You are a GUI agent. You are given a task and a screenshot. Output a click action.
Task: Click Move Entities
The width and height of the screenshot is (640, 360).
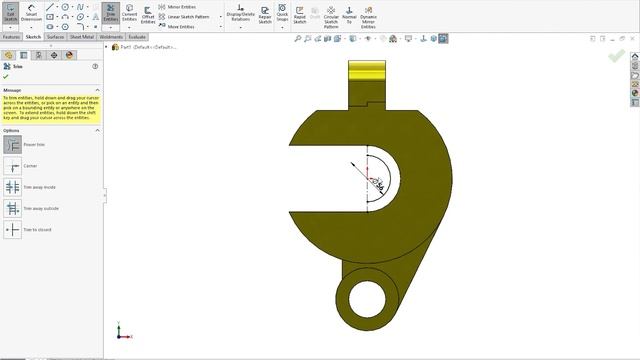click(x=176, y=27)
